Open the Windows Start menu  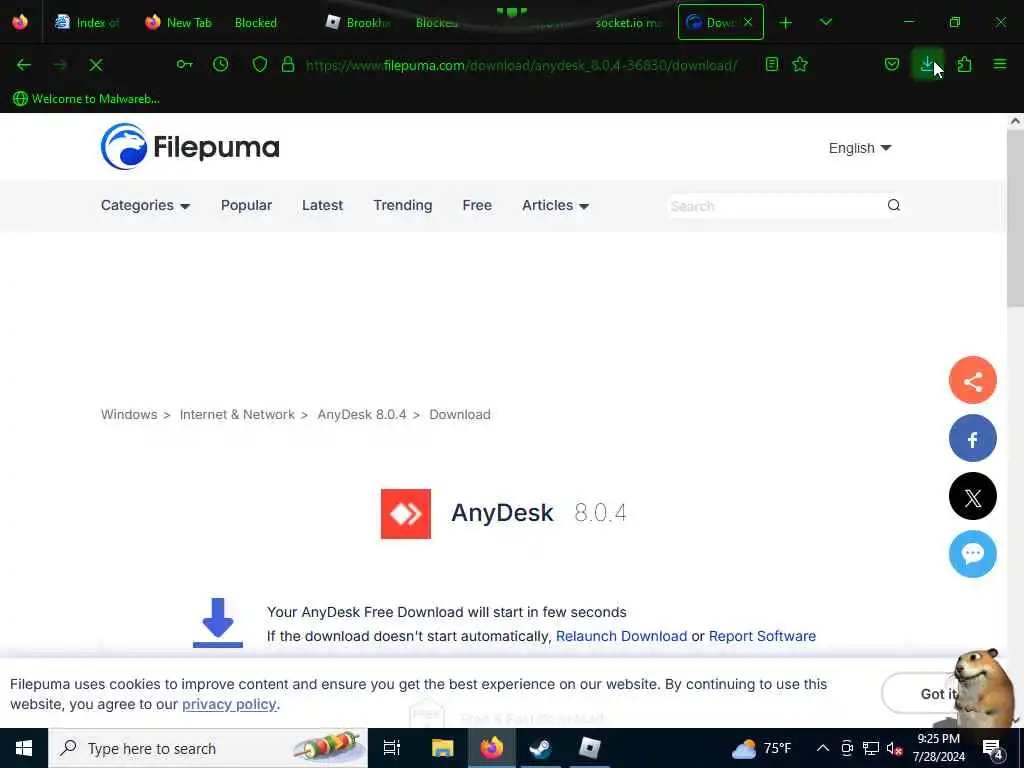24,748
